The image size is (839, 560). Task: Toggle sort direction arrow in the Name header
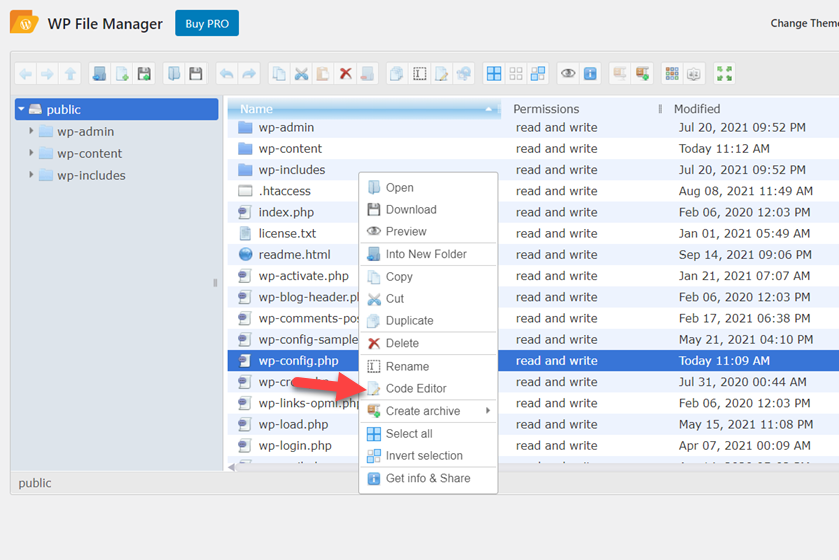(489, 109)
